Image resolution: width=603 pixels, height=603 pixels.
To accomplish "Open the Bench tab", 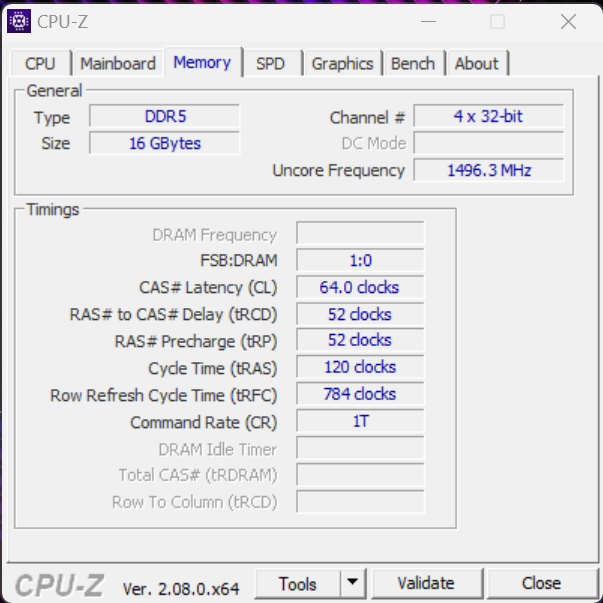I will (413, 63).
